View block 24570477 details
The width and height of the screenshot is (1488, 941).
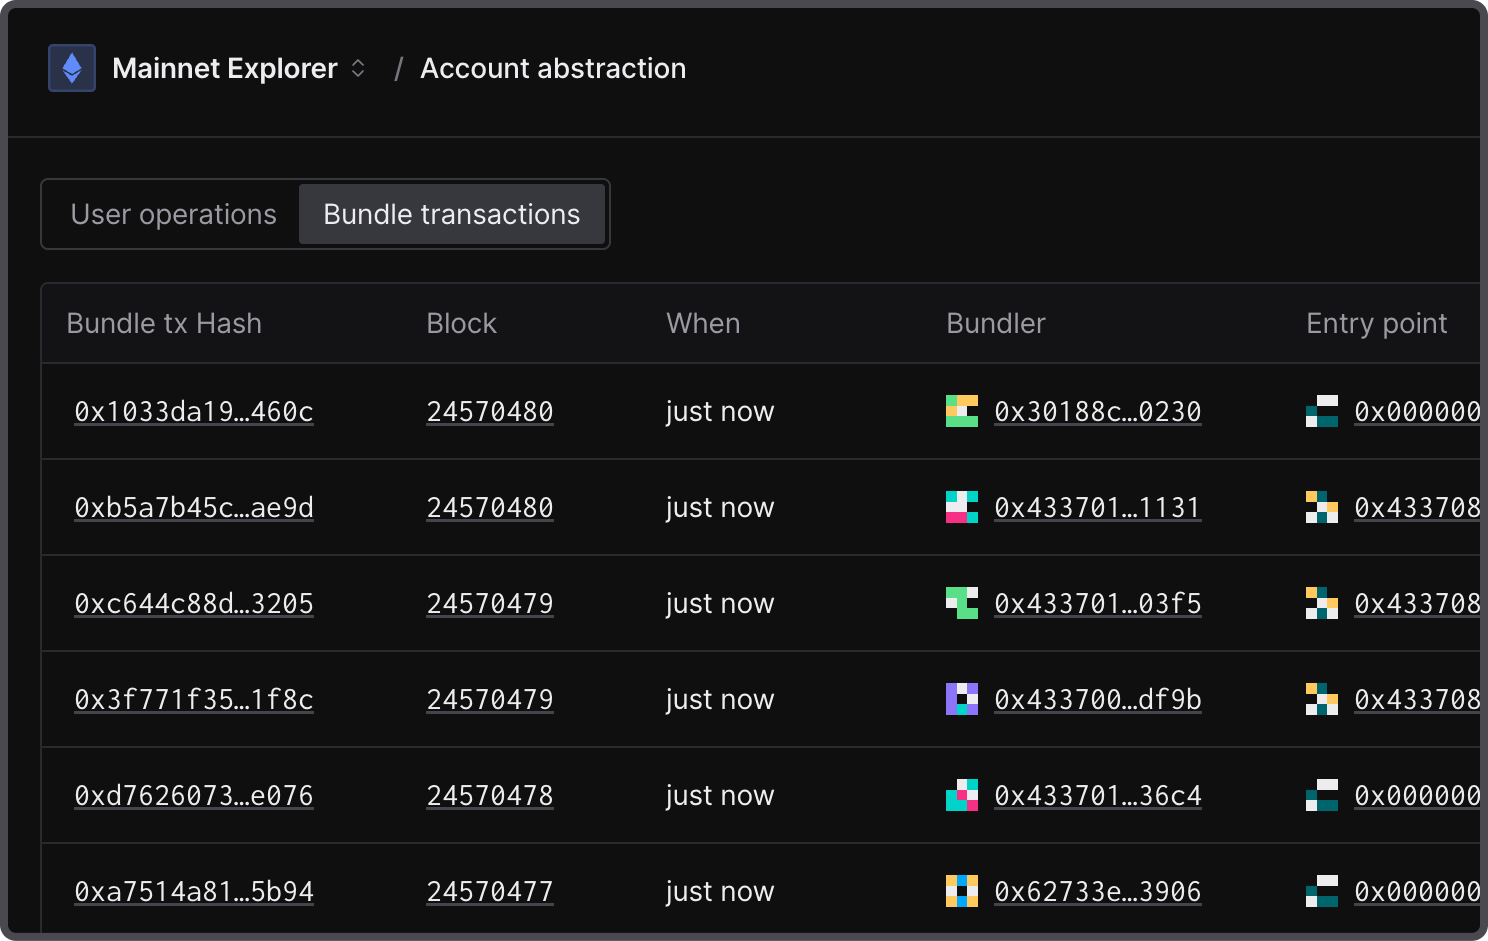click(490, 891)
